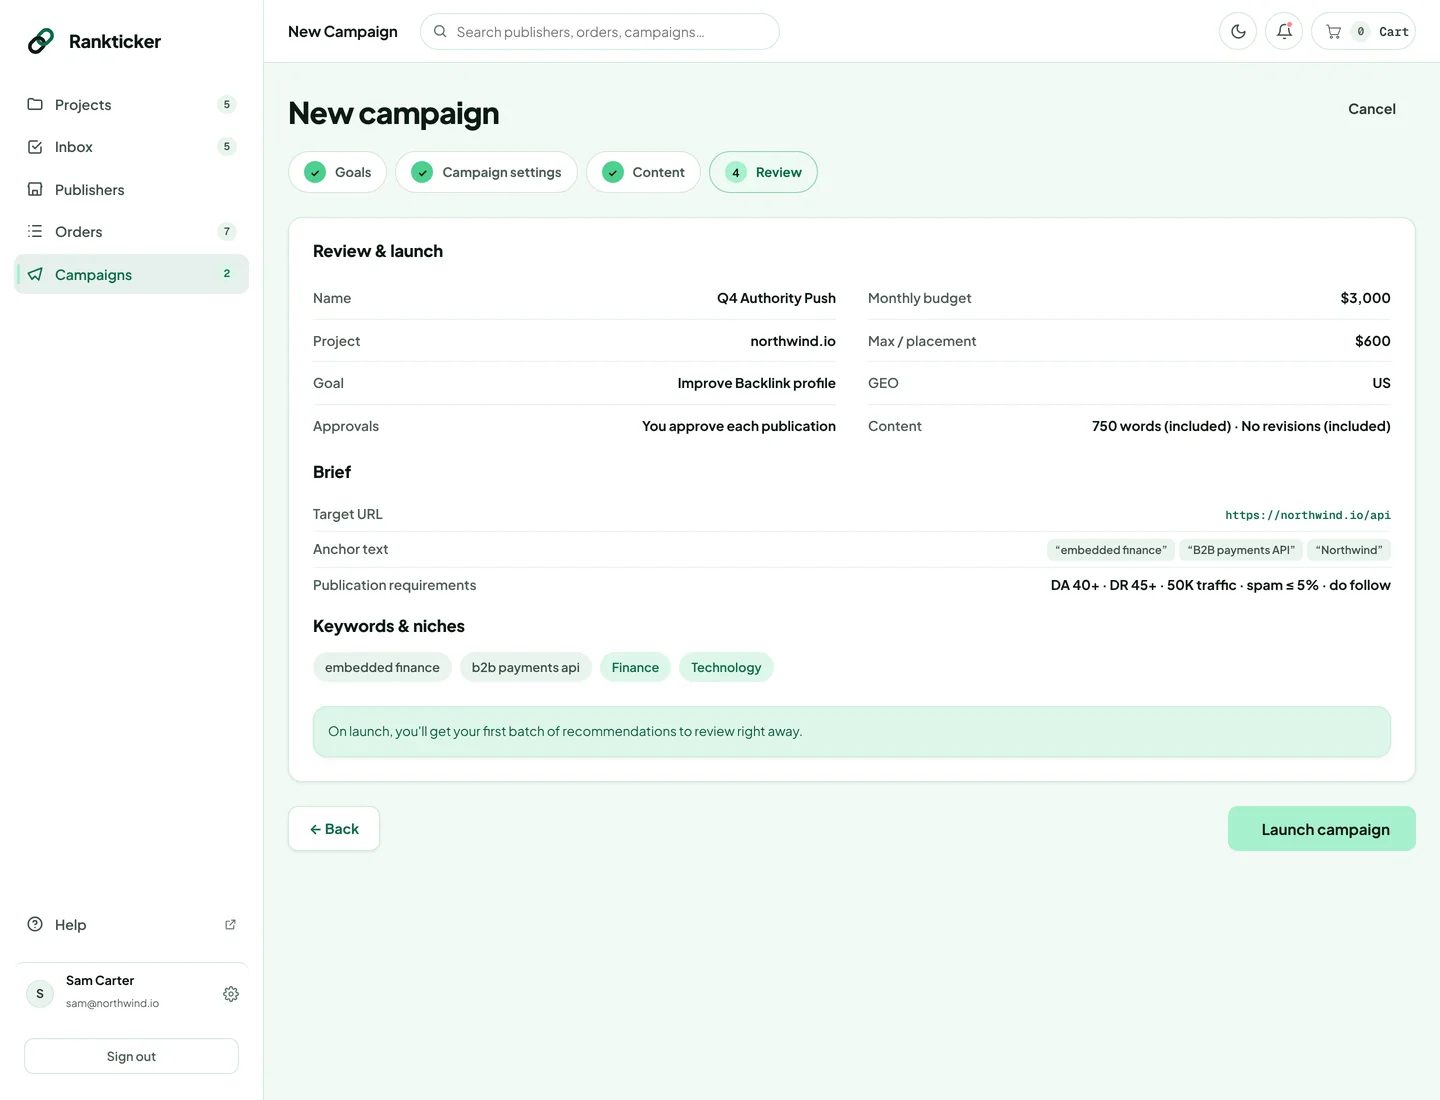
Task: Select Campaigns in the sidebar
Action: click(x=131, y=274)
